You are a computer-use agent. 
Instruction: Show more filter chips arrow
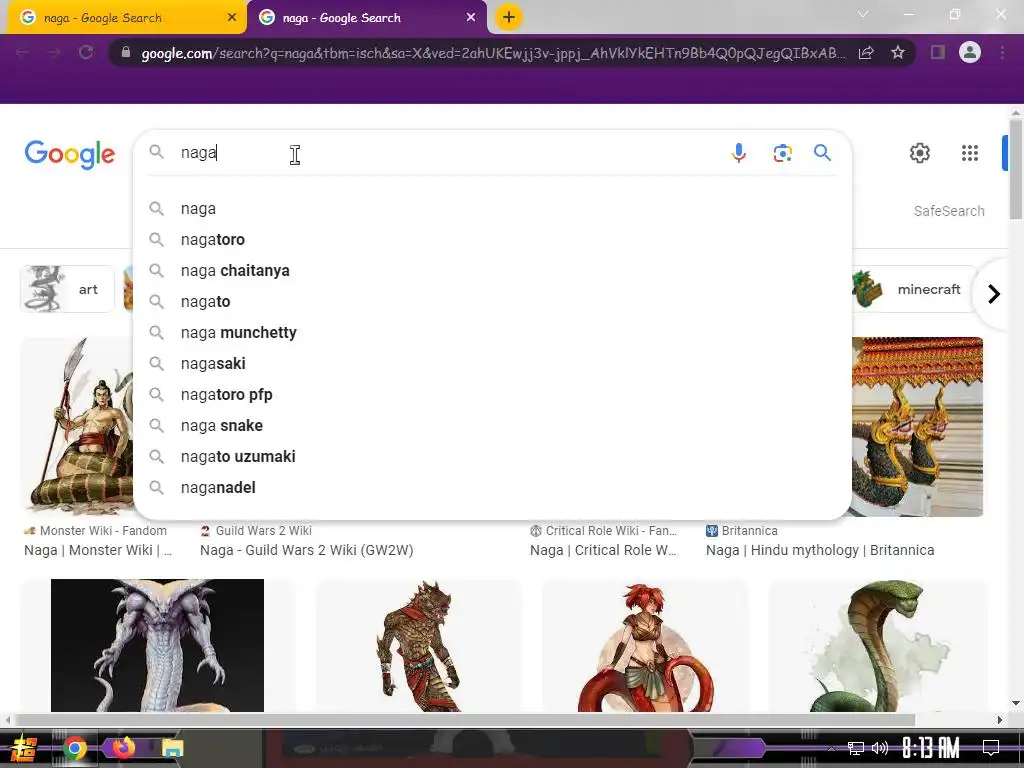[x=993, y=294]
